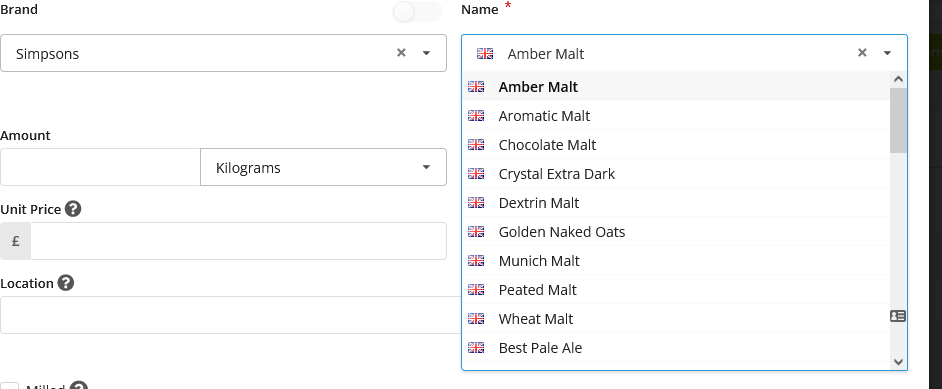Viewport: 942px width, 389px height.
Task: Open the Kilograms unit dropdown
Action: [x=323, y=167]
